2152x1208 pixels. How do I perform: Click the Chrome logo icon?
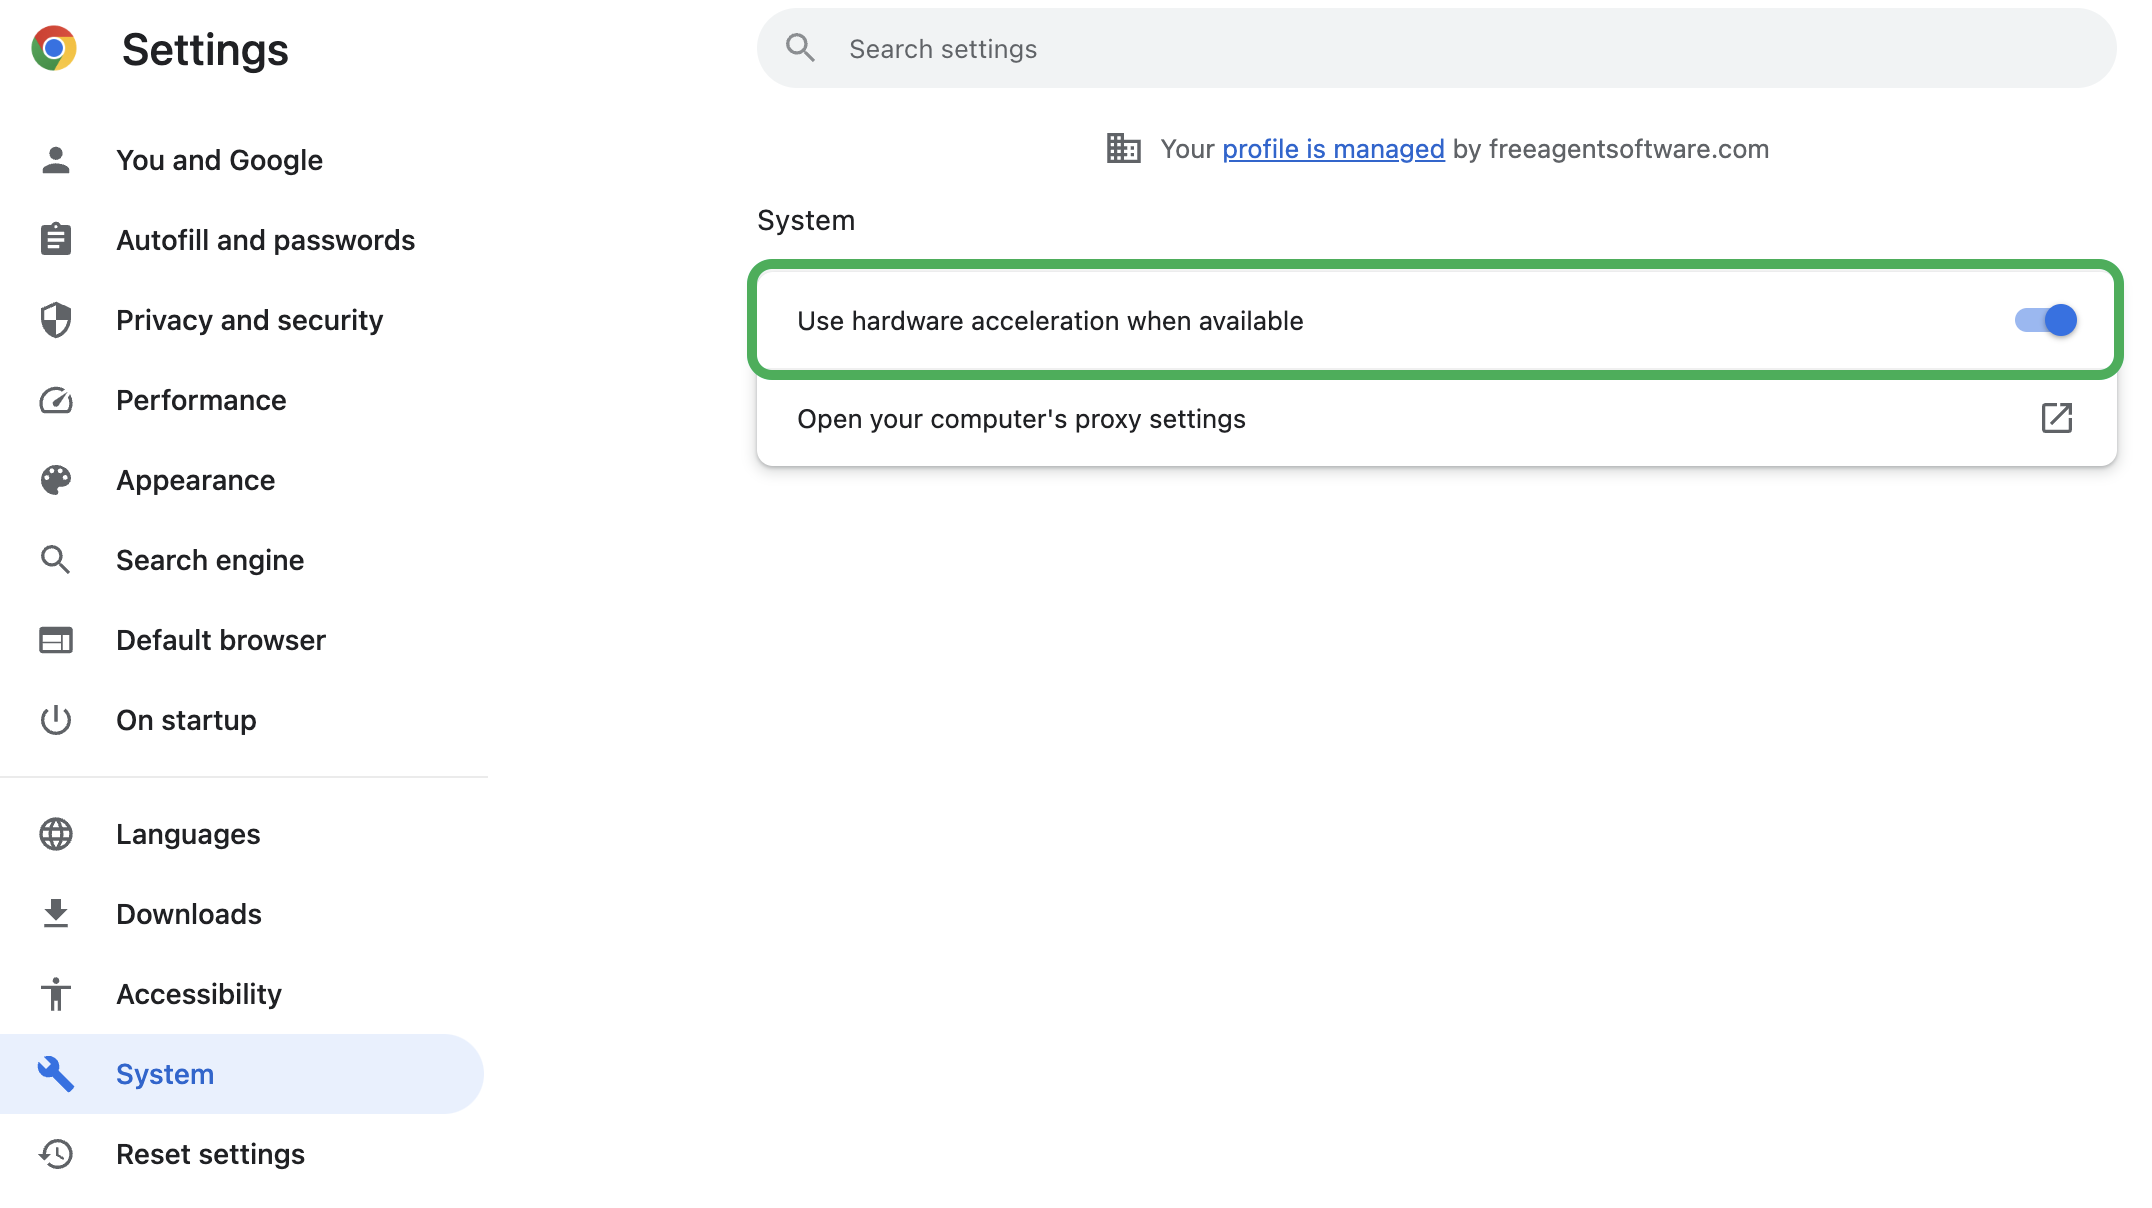click(x=54, y=48)
